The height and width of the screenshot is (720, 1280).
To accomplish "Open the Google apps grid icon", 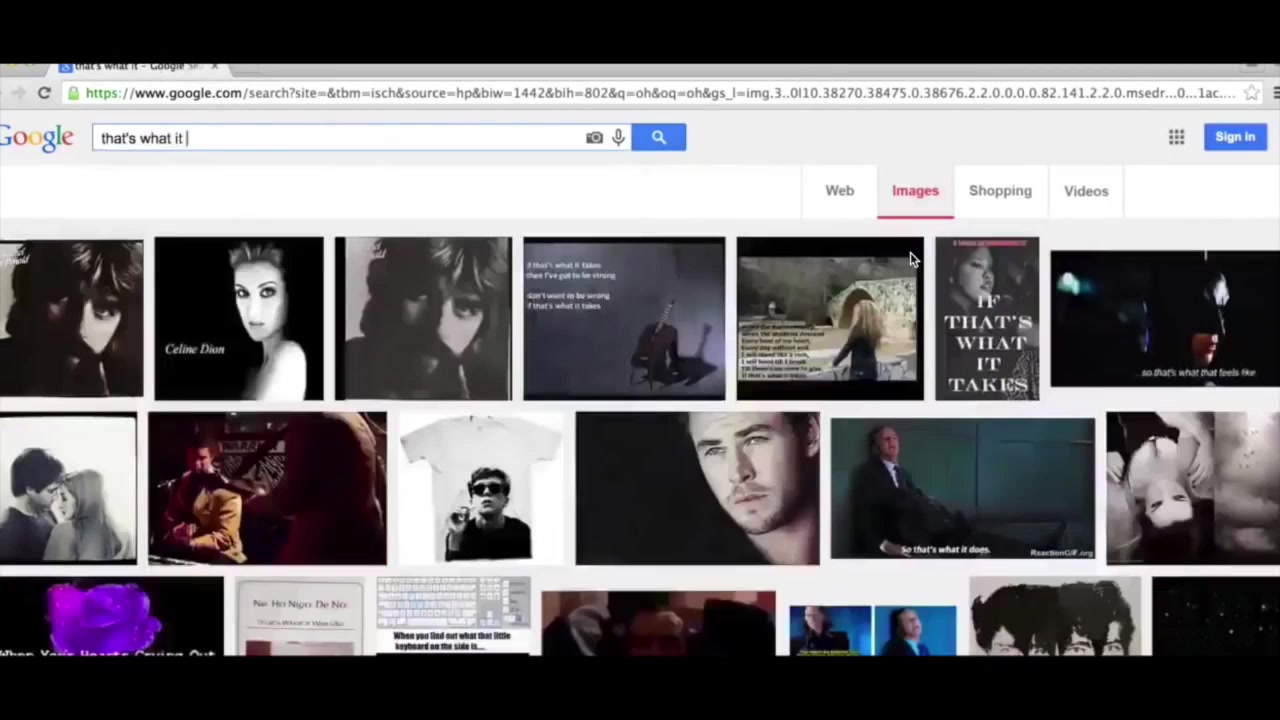I will [x=1177, y=137].
